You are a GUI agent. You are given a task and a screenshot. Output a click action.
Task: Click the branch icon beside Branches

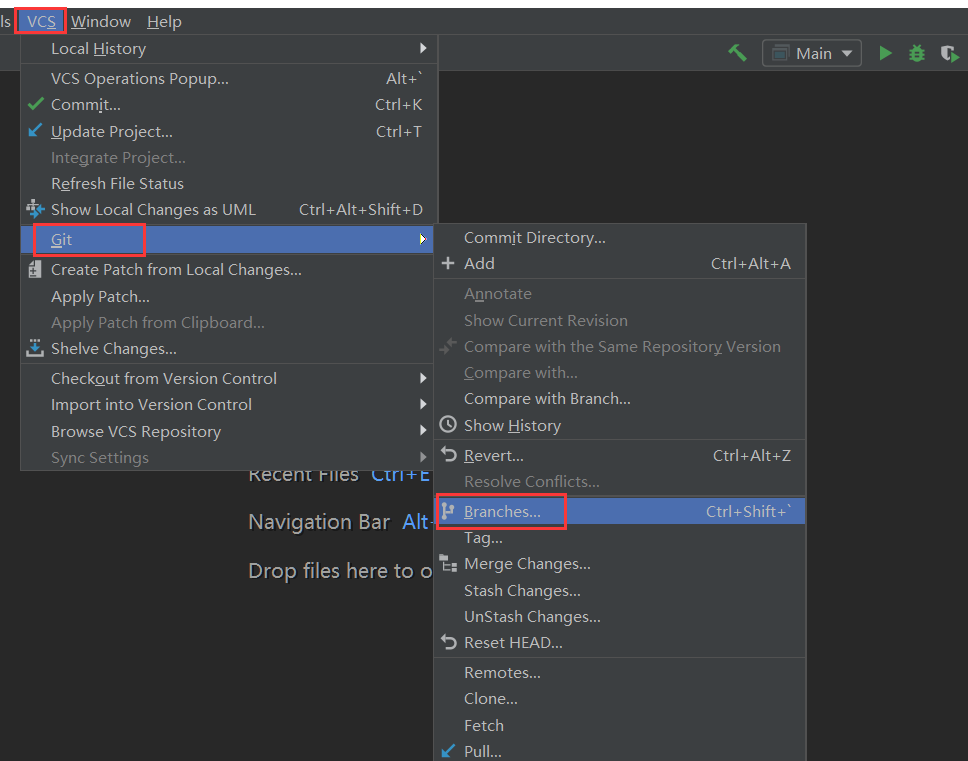pyautogui.click(x=448, y=511)
